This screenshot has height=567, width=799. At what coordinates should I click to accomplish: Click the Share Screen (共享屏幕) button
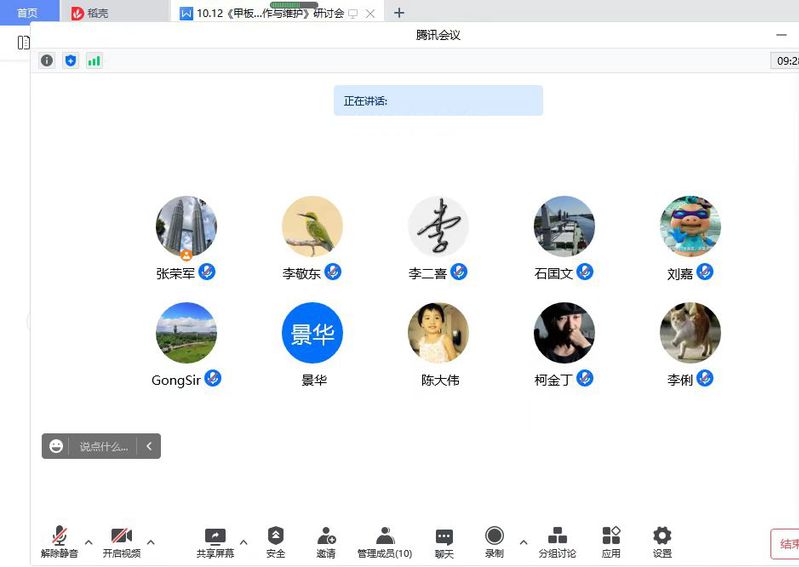[x=215, y=541]
